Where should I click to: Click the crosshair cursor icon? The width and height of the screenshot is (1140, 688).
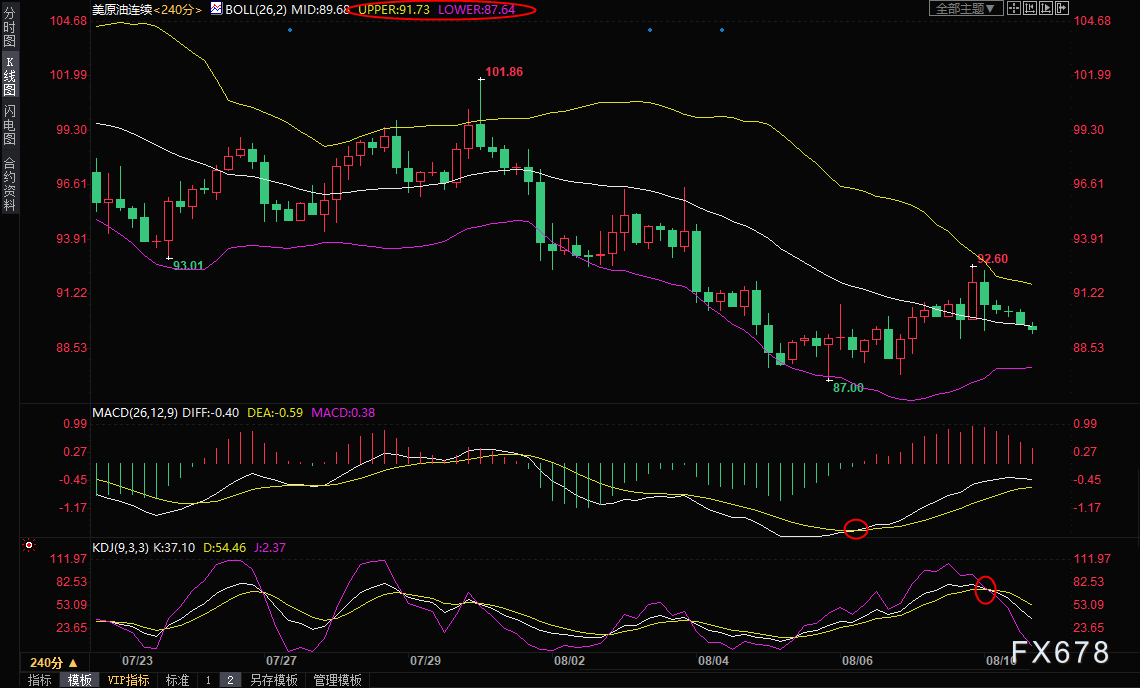1013,9
